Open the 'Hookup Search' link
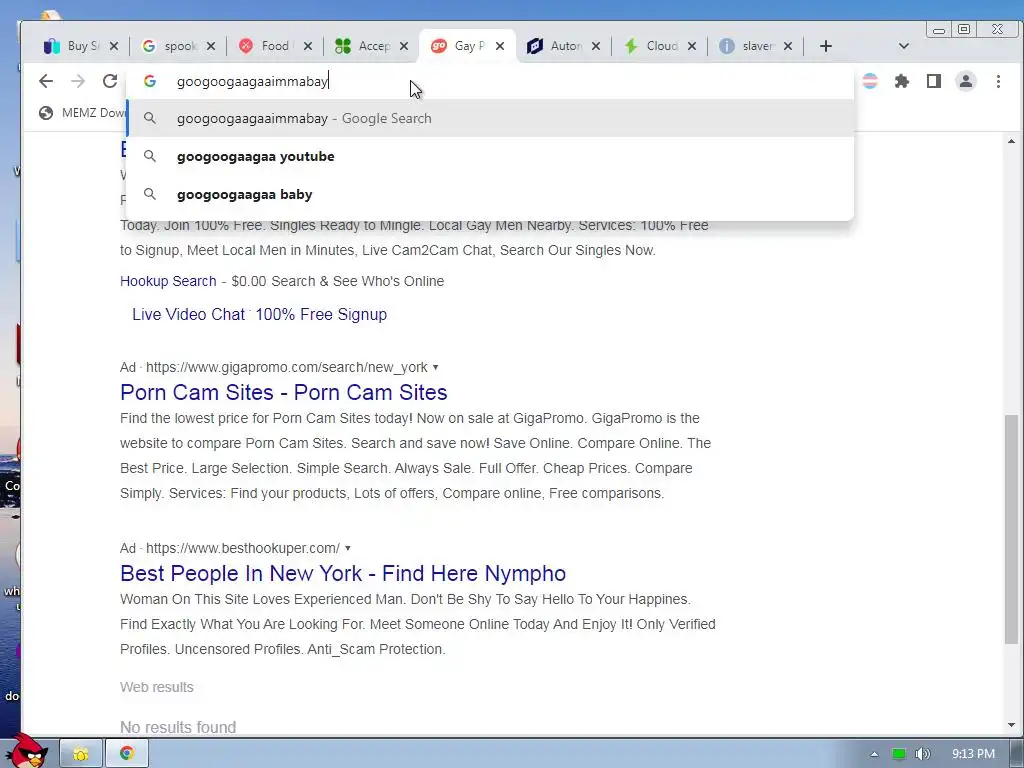The image size is (1024, 768). pos(168,281)
